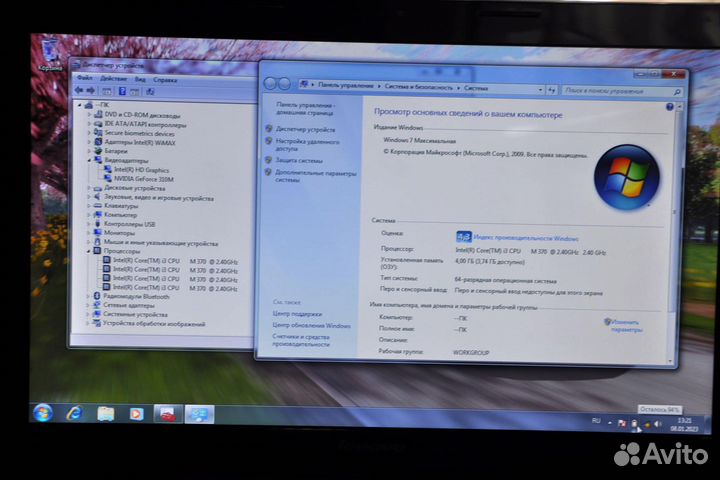Open Дополнительные параметры системы link
This screenshot has height=480, width=720.
[x=315, y=176]
